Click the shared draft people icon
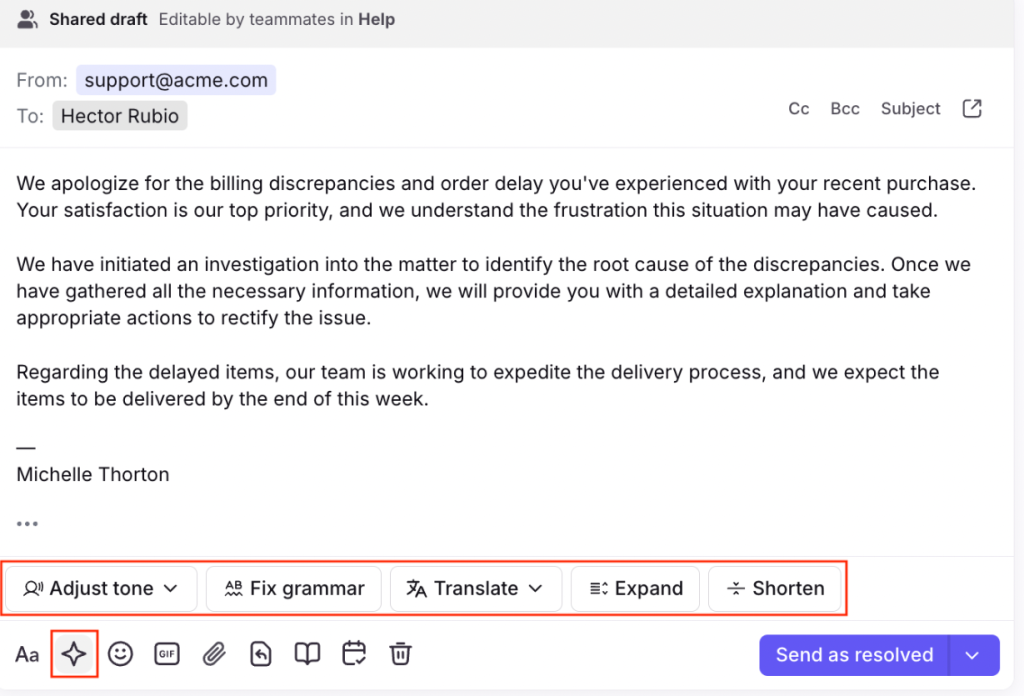The image size is (1024, 696). [28, 19]
